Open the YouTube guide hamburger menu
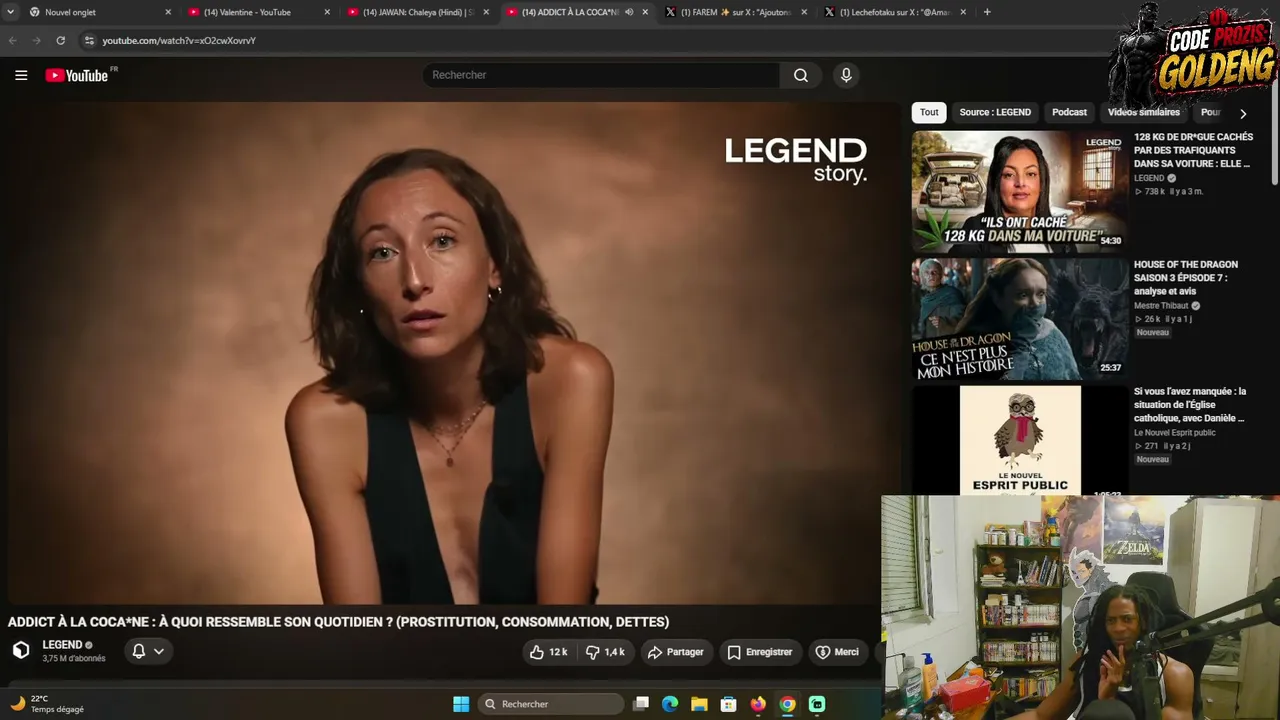 [21, 75]
